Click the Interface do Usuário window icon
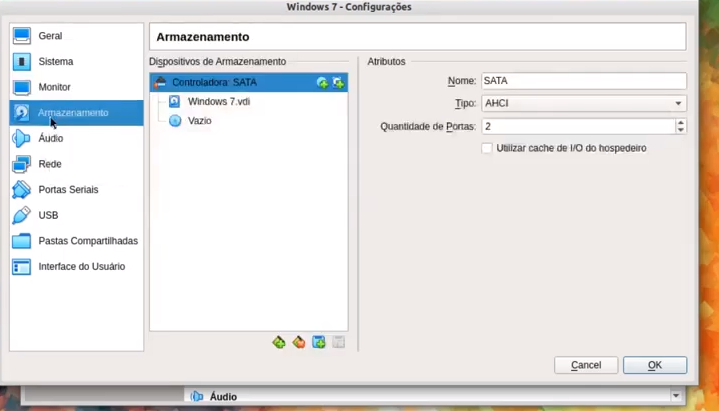This screenshot has height=411, width=719. [x=22, y=267]
